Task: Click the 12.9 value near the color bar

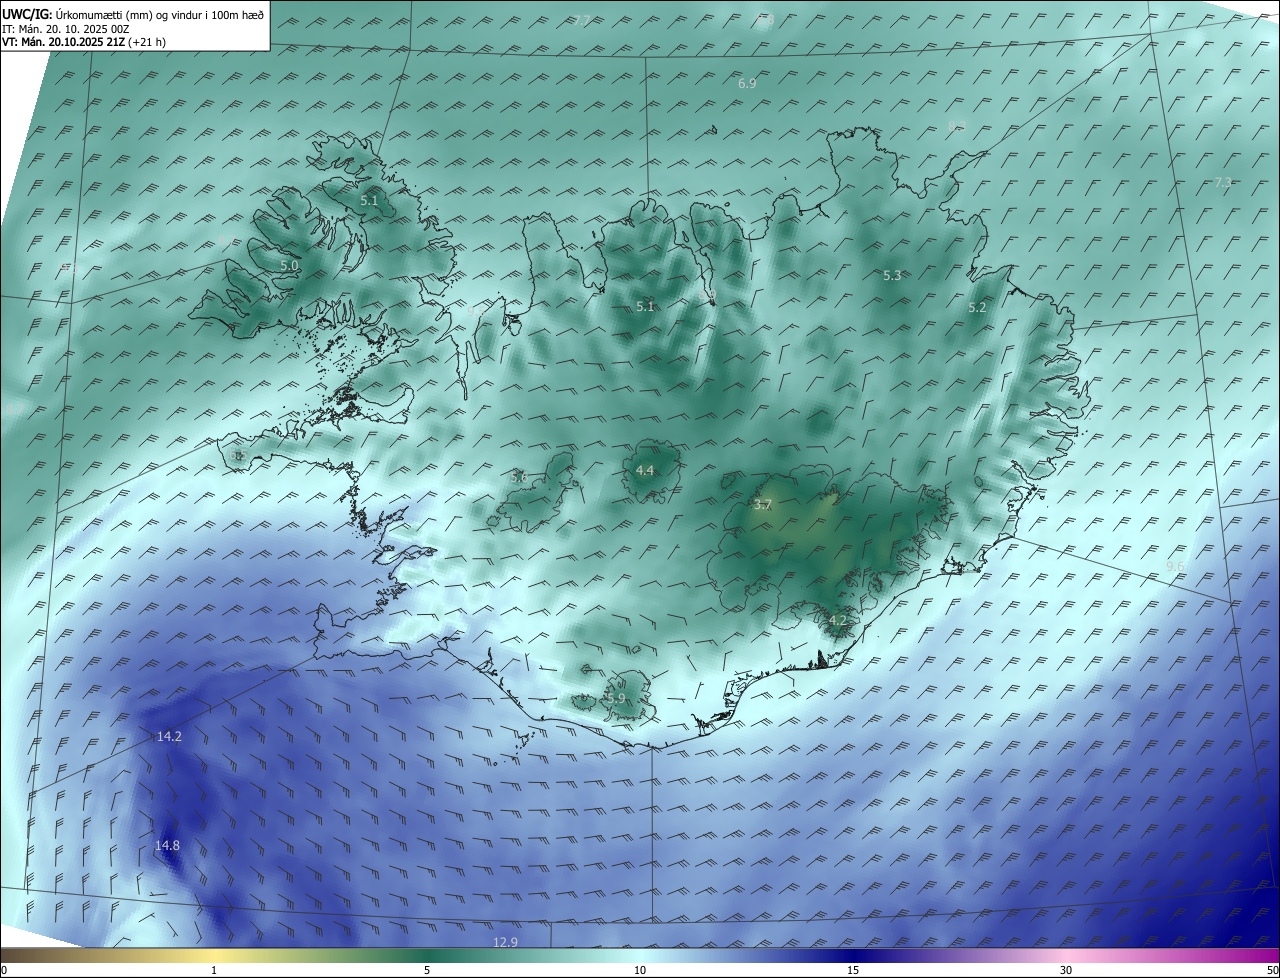Action: 506,942
